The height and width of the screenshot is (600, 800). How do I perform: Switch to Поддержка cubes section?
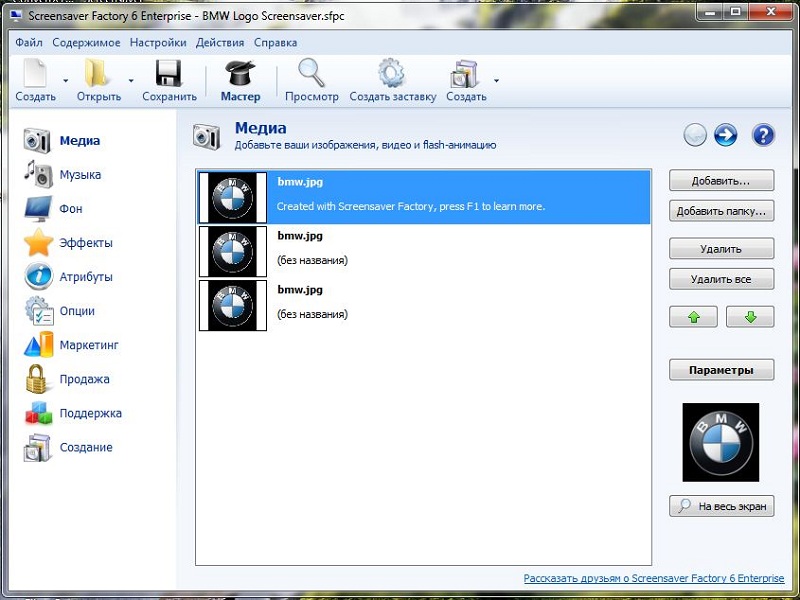coord(38,413)
